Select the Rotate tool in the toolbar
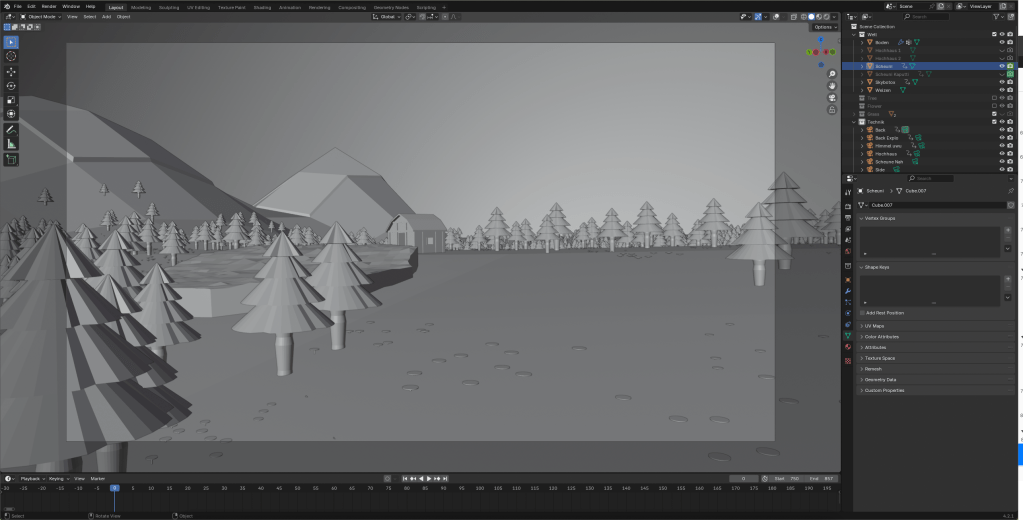 point(11,86)
